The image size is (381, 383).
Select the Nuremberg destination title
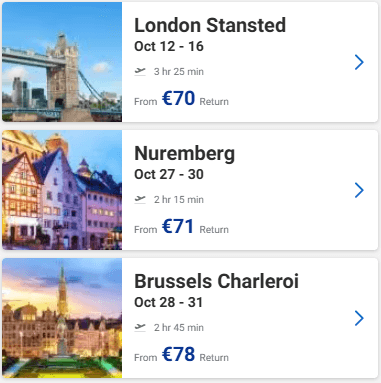185,154
